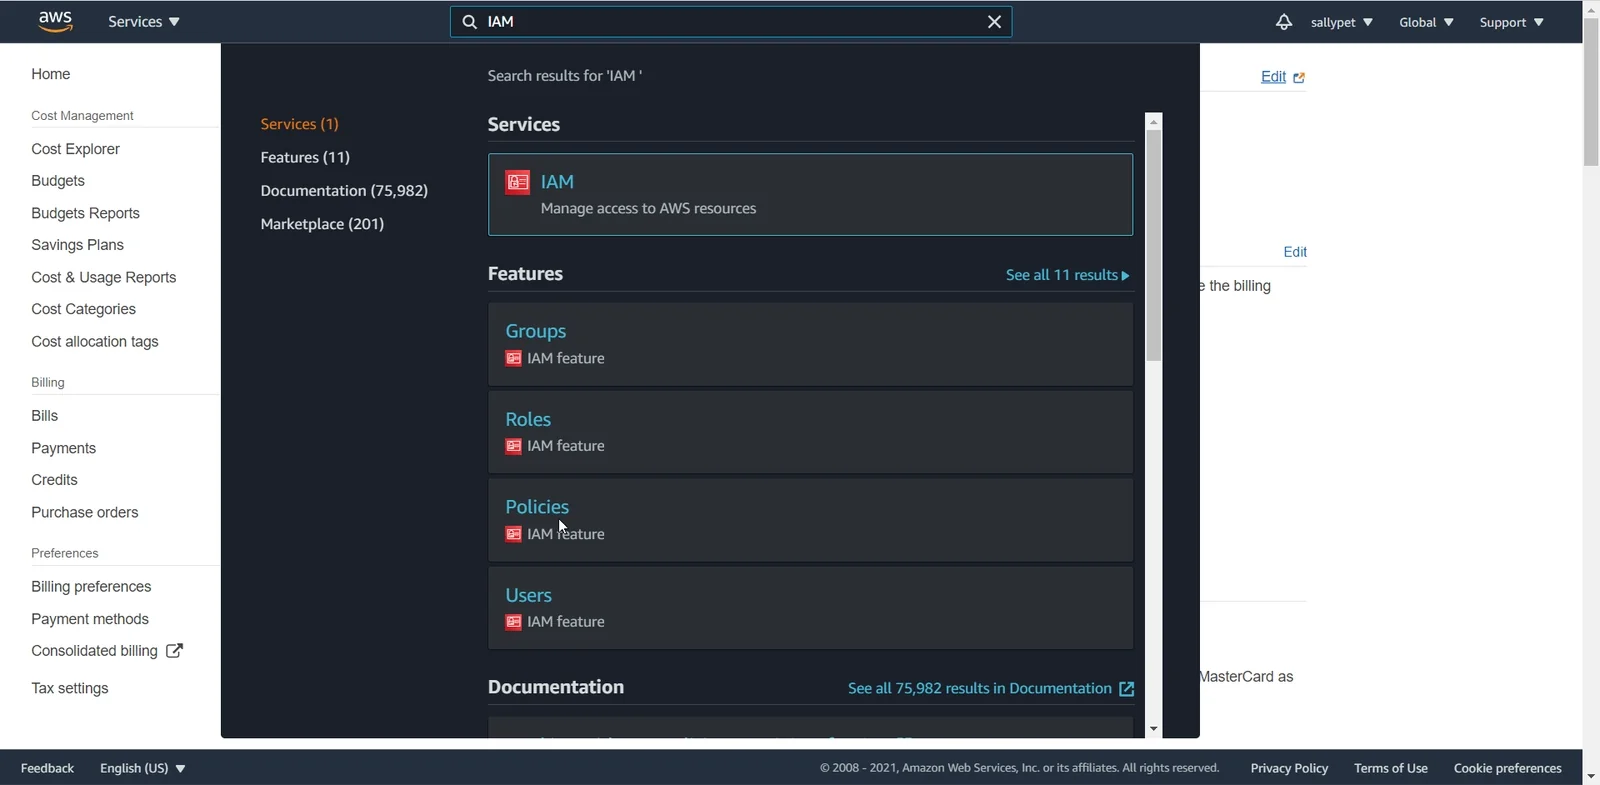Image resolution: width=1600 pixels, height=785 pixels.
Task: Click the results scrollbar up arrow
Action: coord(1154,121)
